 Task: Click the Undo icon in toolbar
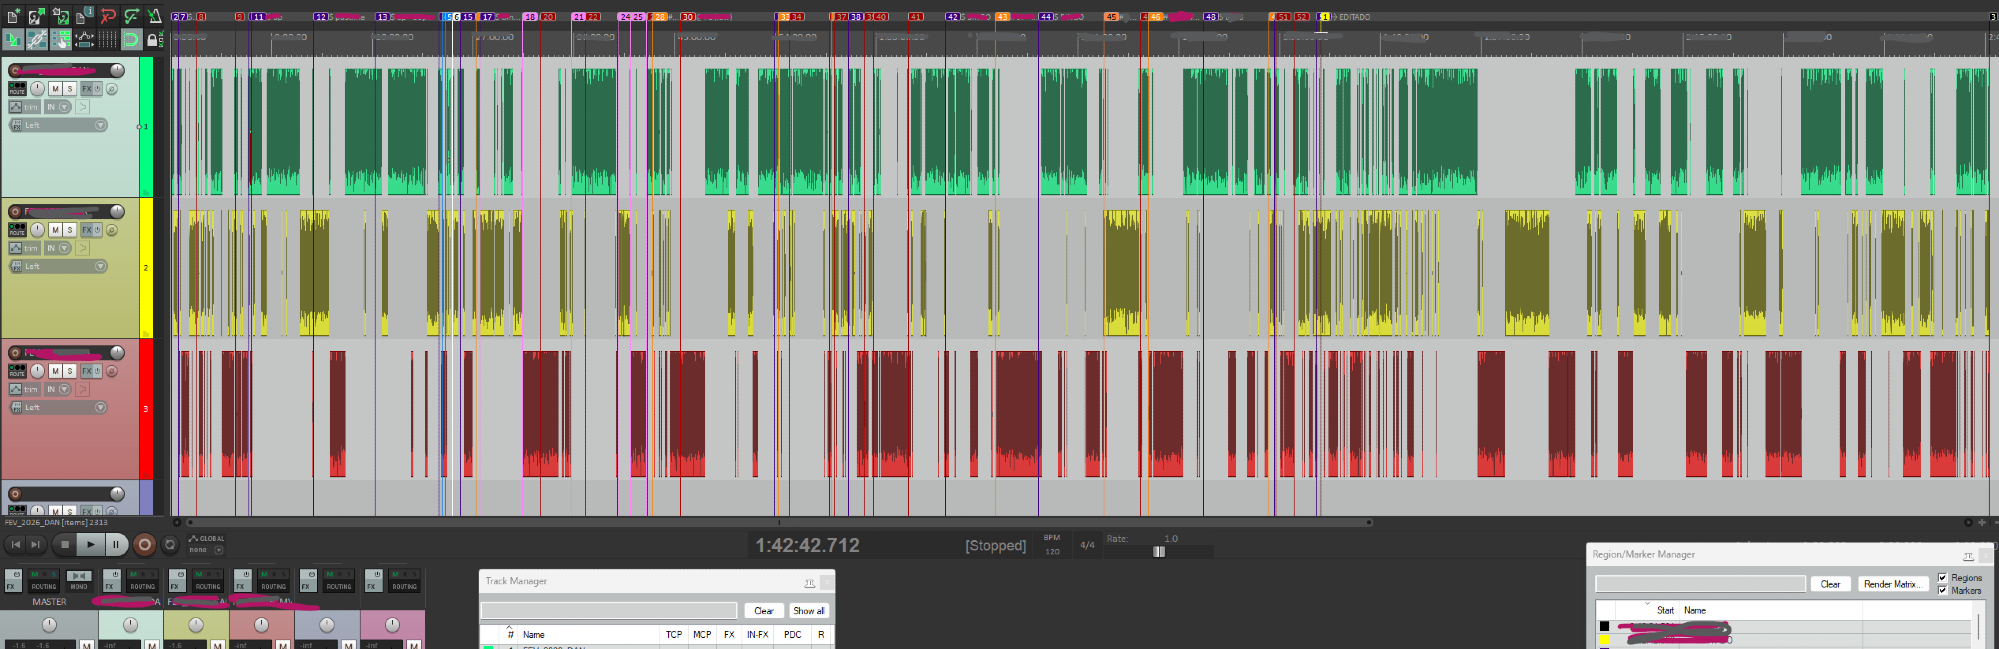pos(108,16)
